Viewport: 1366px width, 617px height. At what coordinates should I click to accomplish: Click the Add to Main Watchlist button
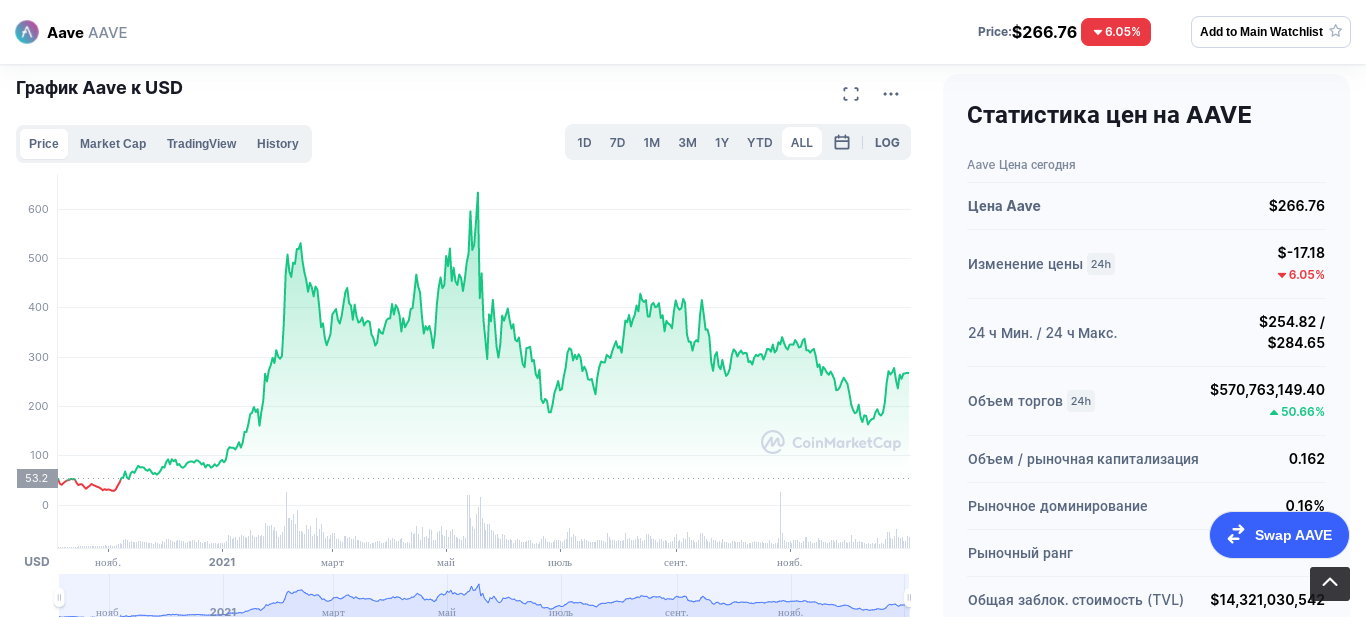tap(1271, 32)
